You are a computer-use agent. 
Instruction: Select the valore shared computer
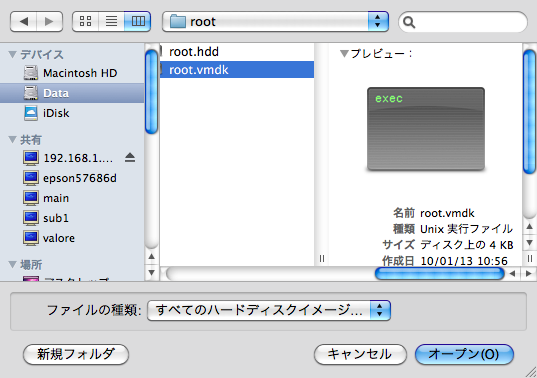(x=72, y=238)
